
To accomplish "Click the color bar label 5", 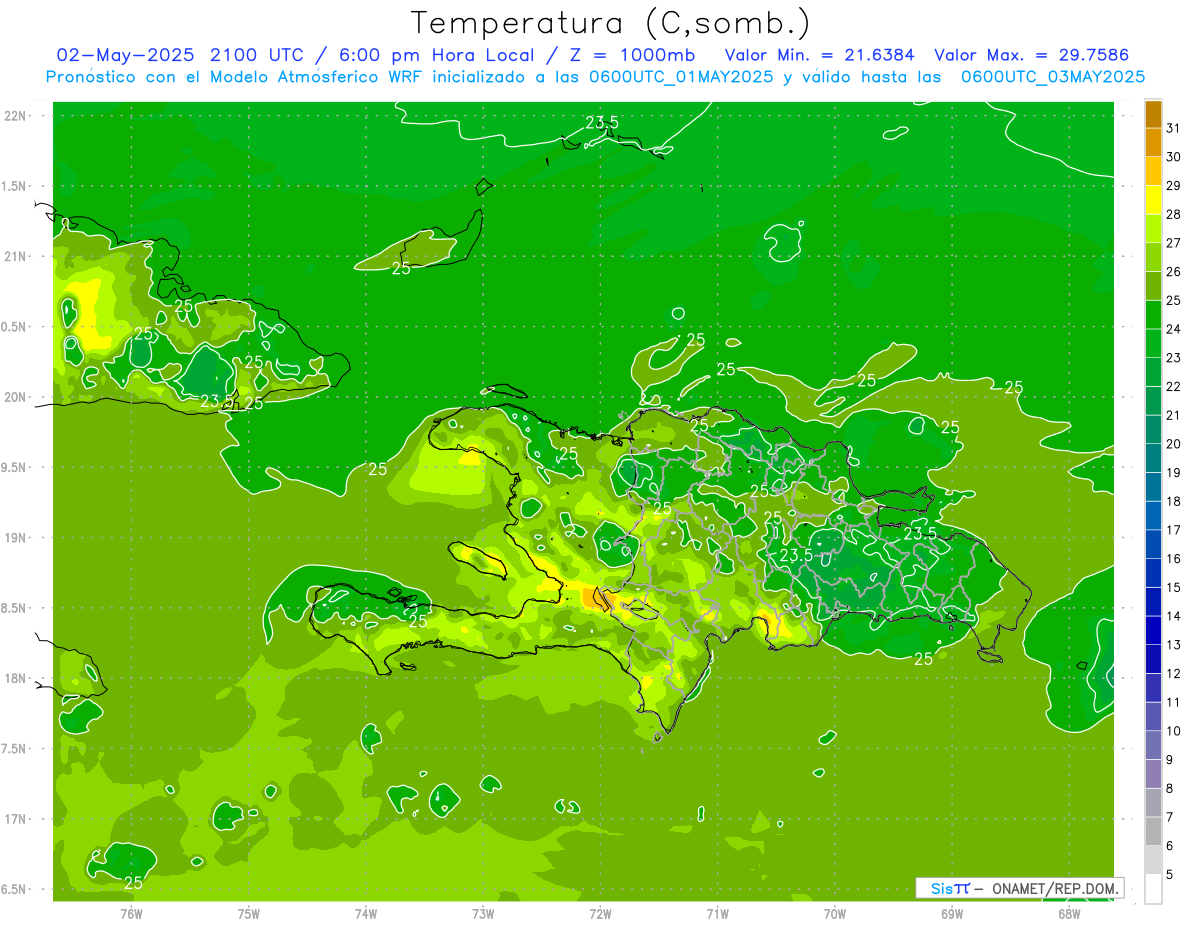I will coord(1169,875).
